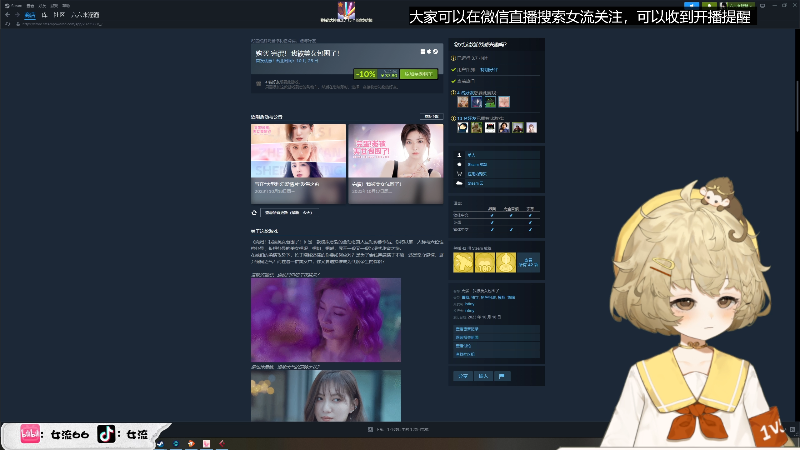800x450 pixels.
Task: Click the store page URL text
Action: tap(62, 23)
